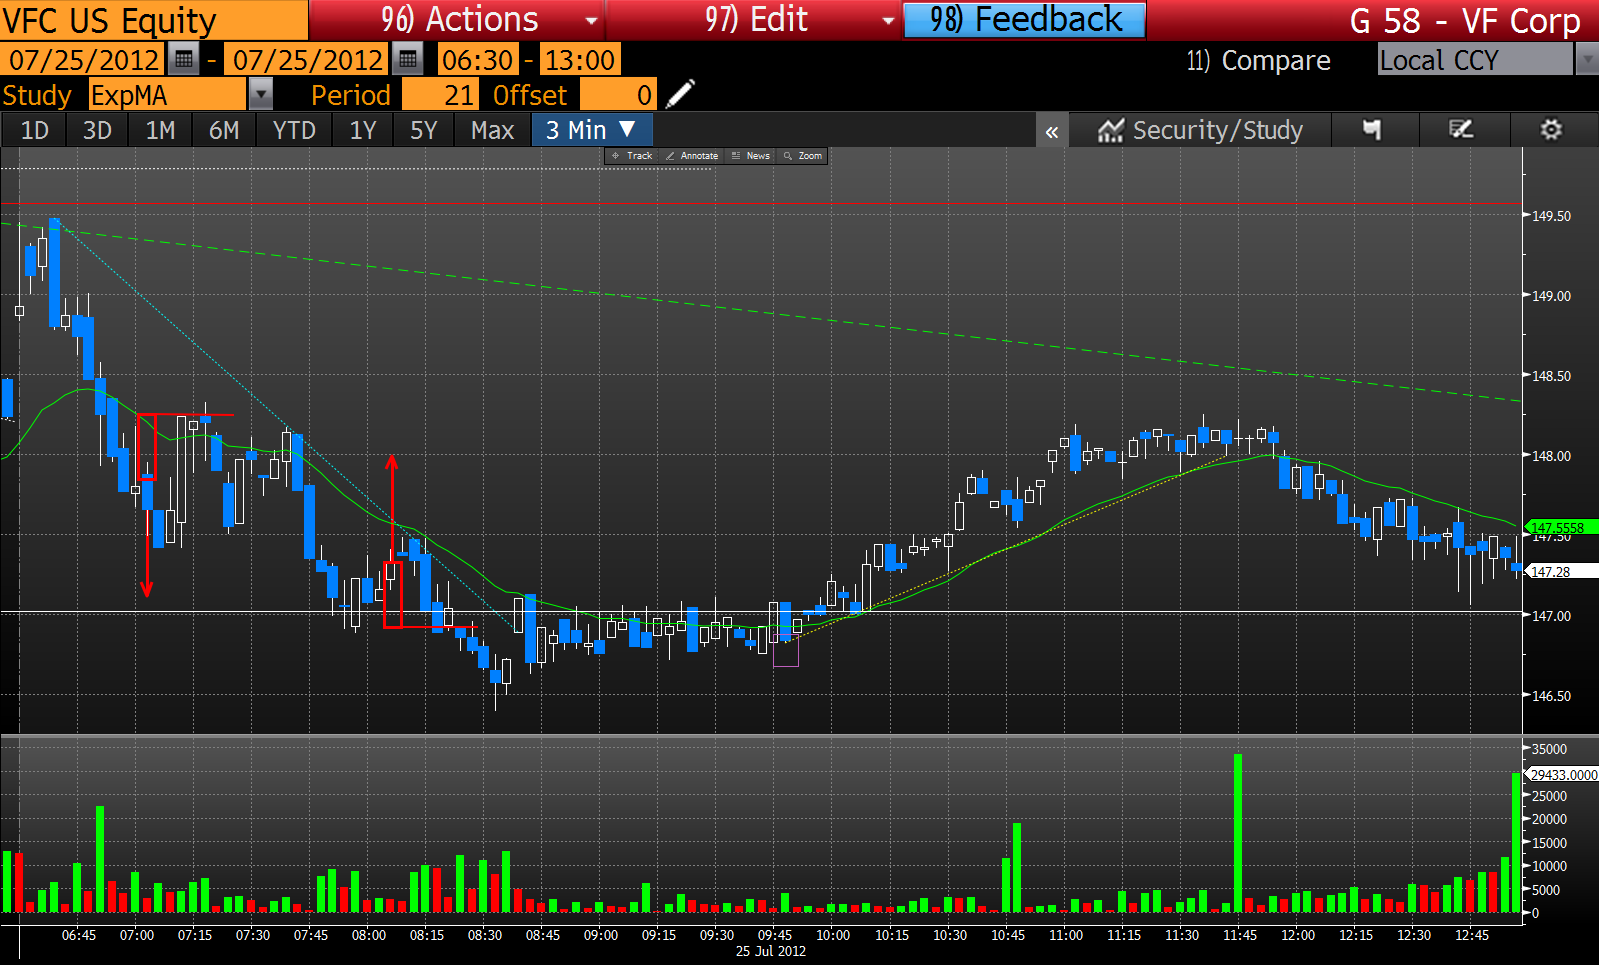The image size is (1599, 965).
Task: Open the 3 Min interval dropdown
Action: pos(592,130)
